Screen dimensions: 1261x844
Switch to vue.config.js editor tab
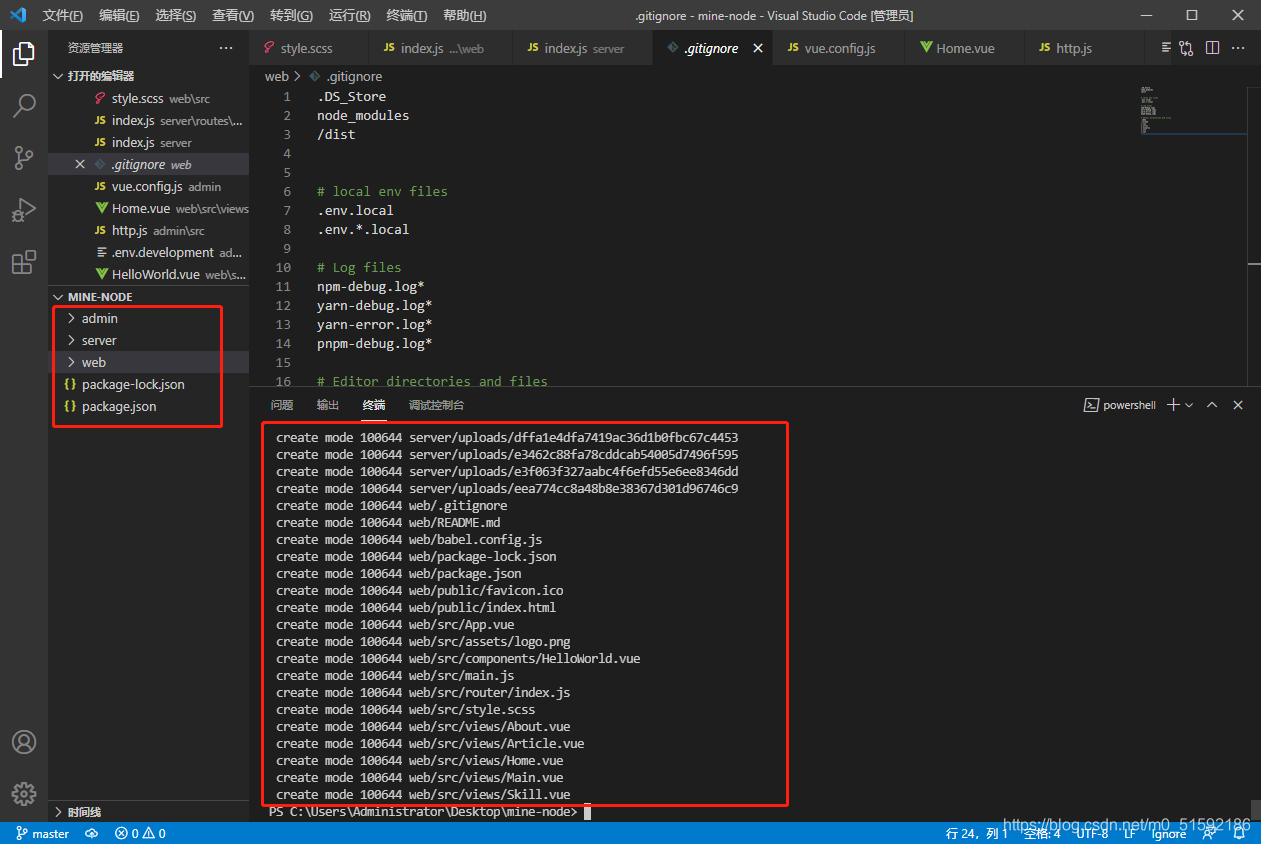[838, 48]
